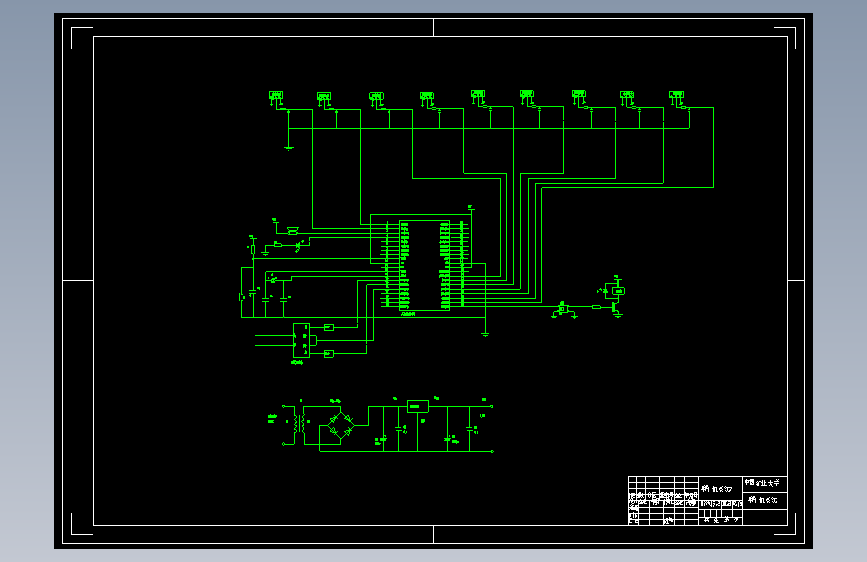Select the transformer in the power supply circuit
This screenshot has height=562, width=867.
click(299, 424)
